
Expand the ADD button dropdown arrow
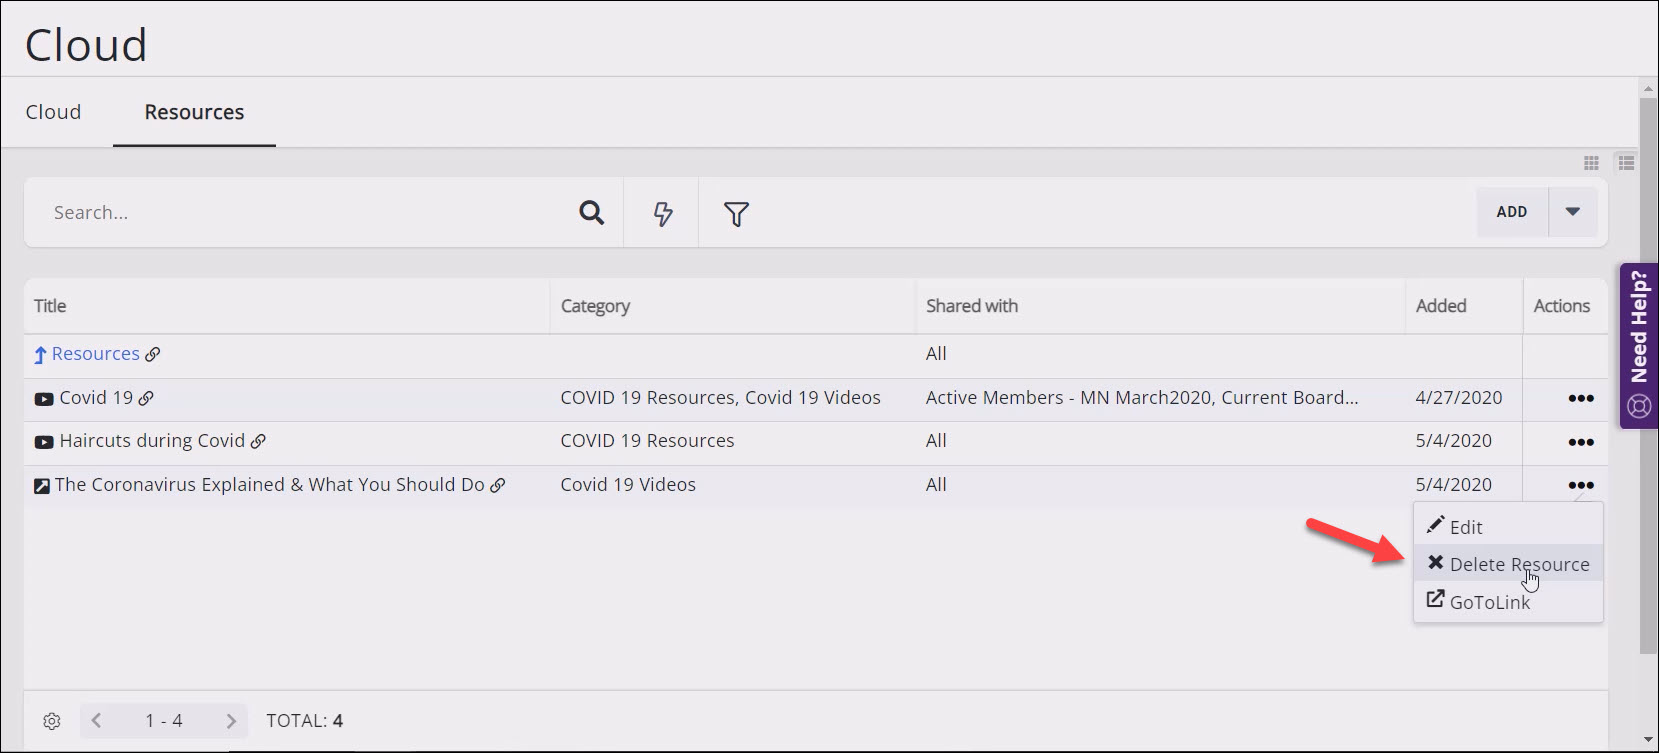click(1572, 212)
